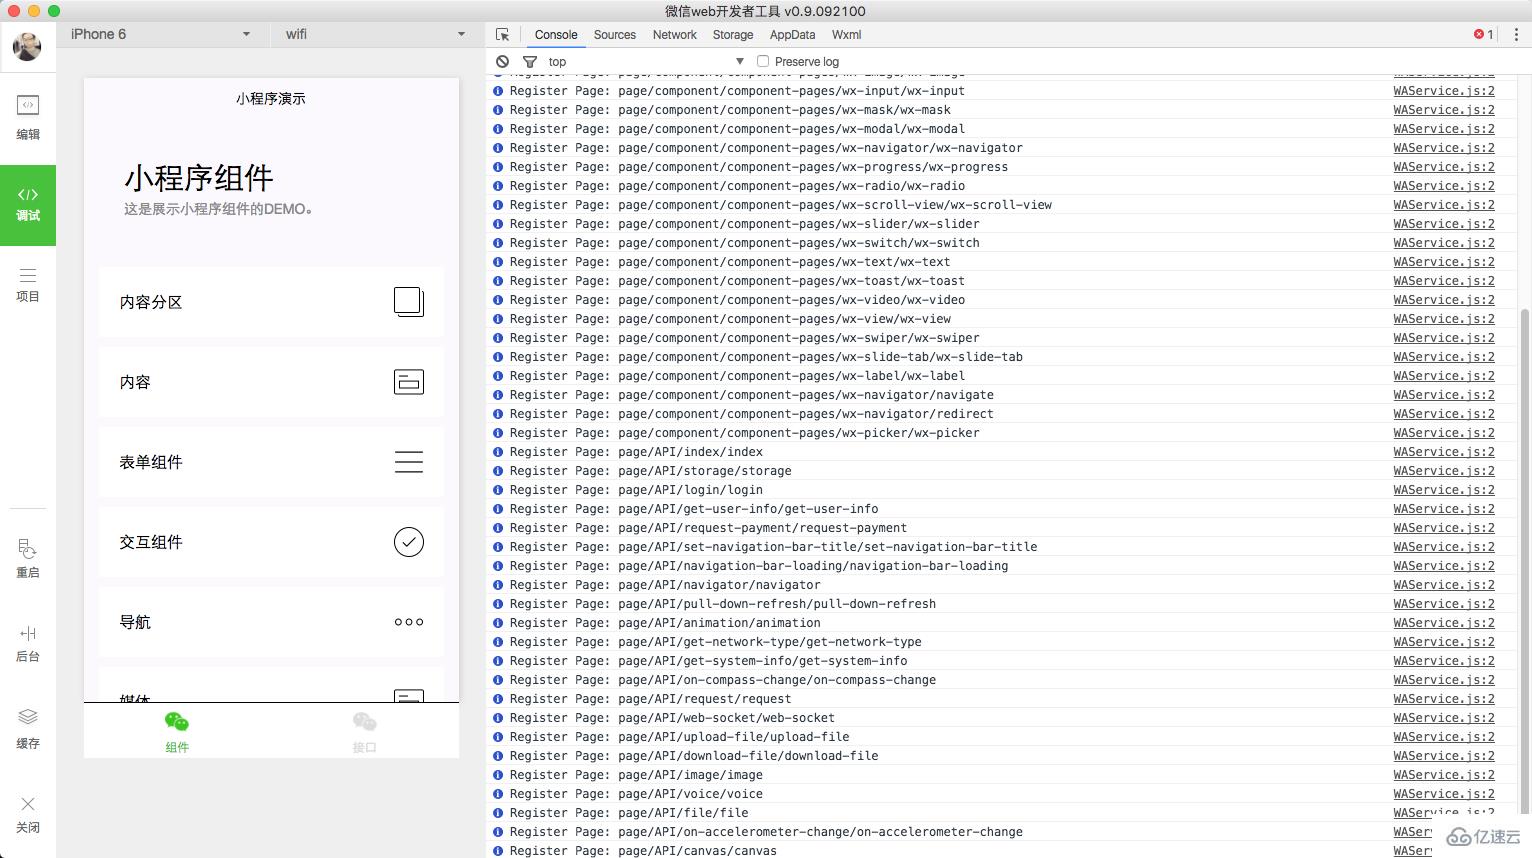Viewport: 1532px width, 858px height.
Task: Click info icon beside wx-radio log entry
Action: tap(498, 186)
